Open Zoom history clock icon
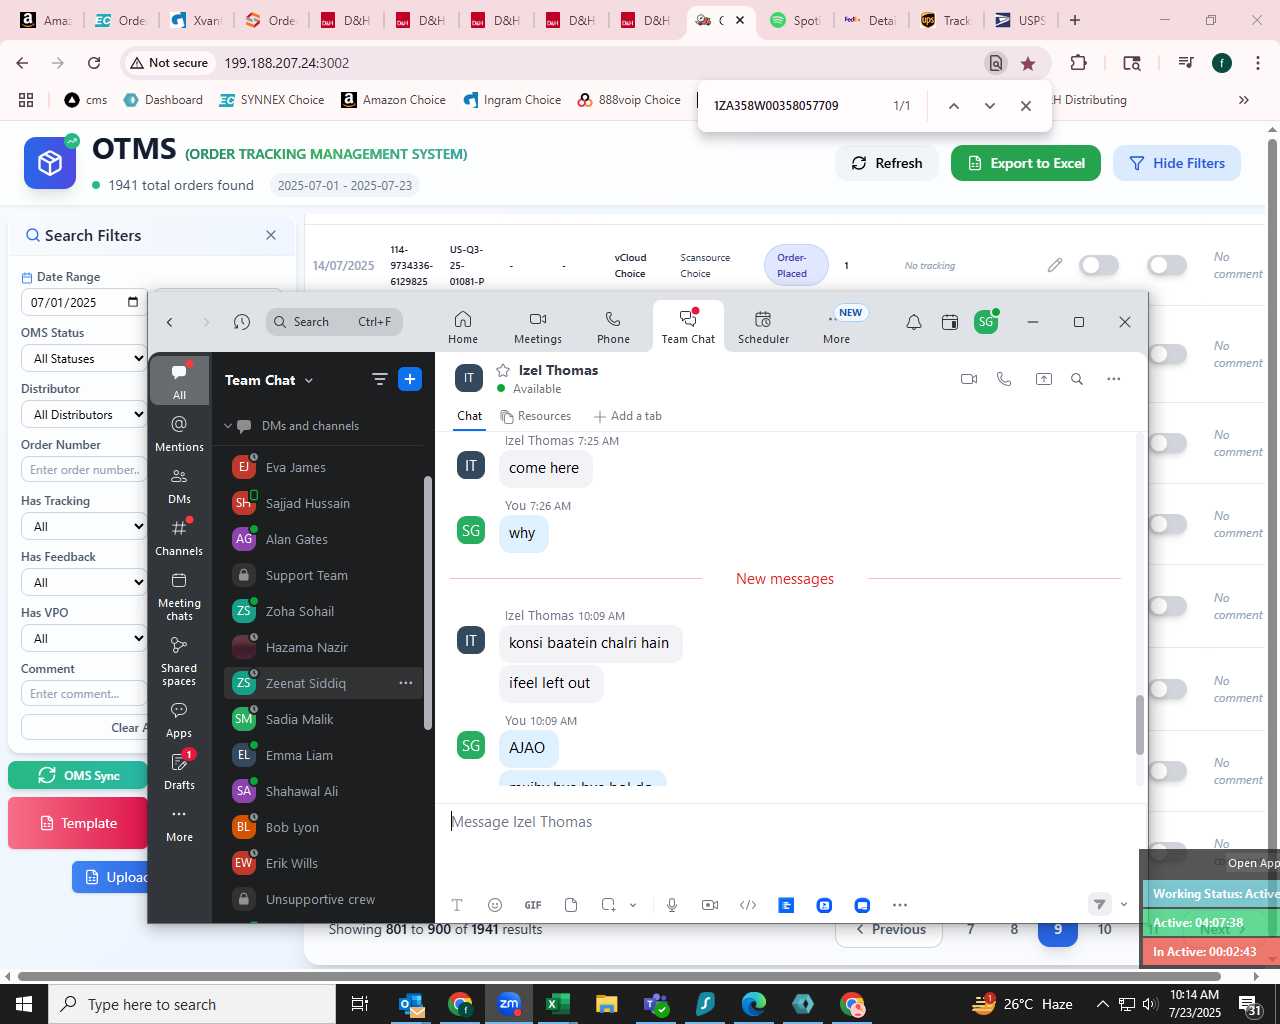This screenshot has width=1280, height=1024. coord(242,322)
